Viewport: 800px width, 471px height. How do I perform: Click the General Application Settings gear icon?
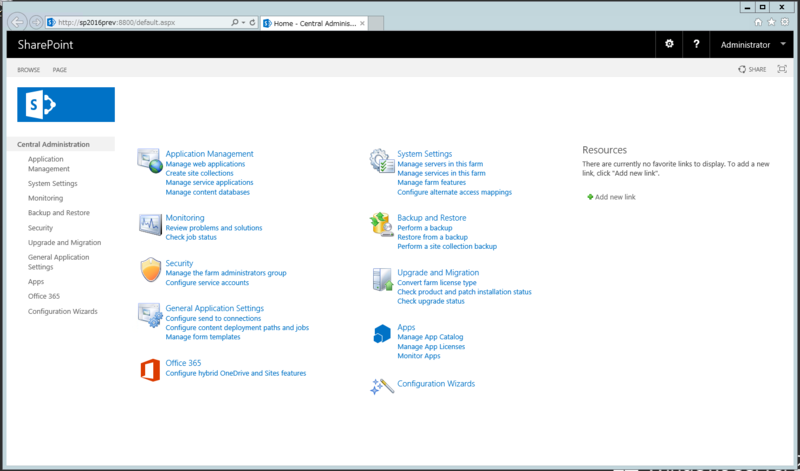tap(150, 315)
